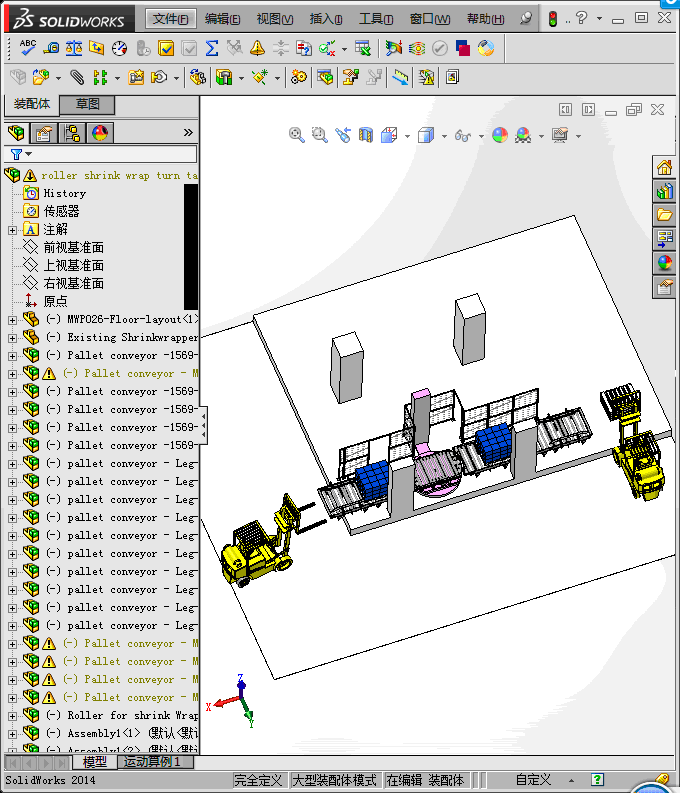The image size is (680, 793).
Task: Select History item in the tree
Action: [65, 193]
